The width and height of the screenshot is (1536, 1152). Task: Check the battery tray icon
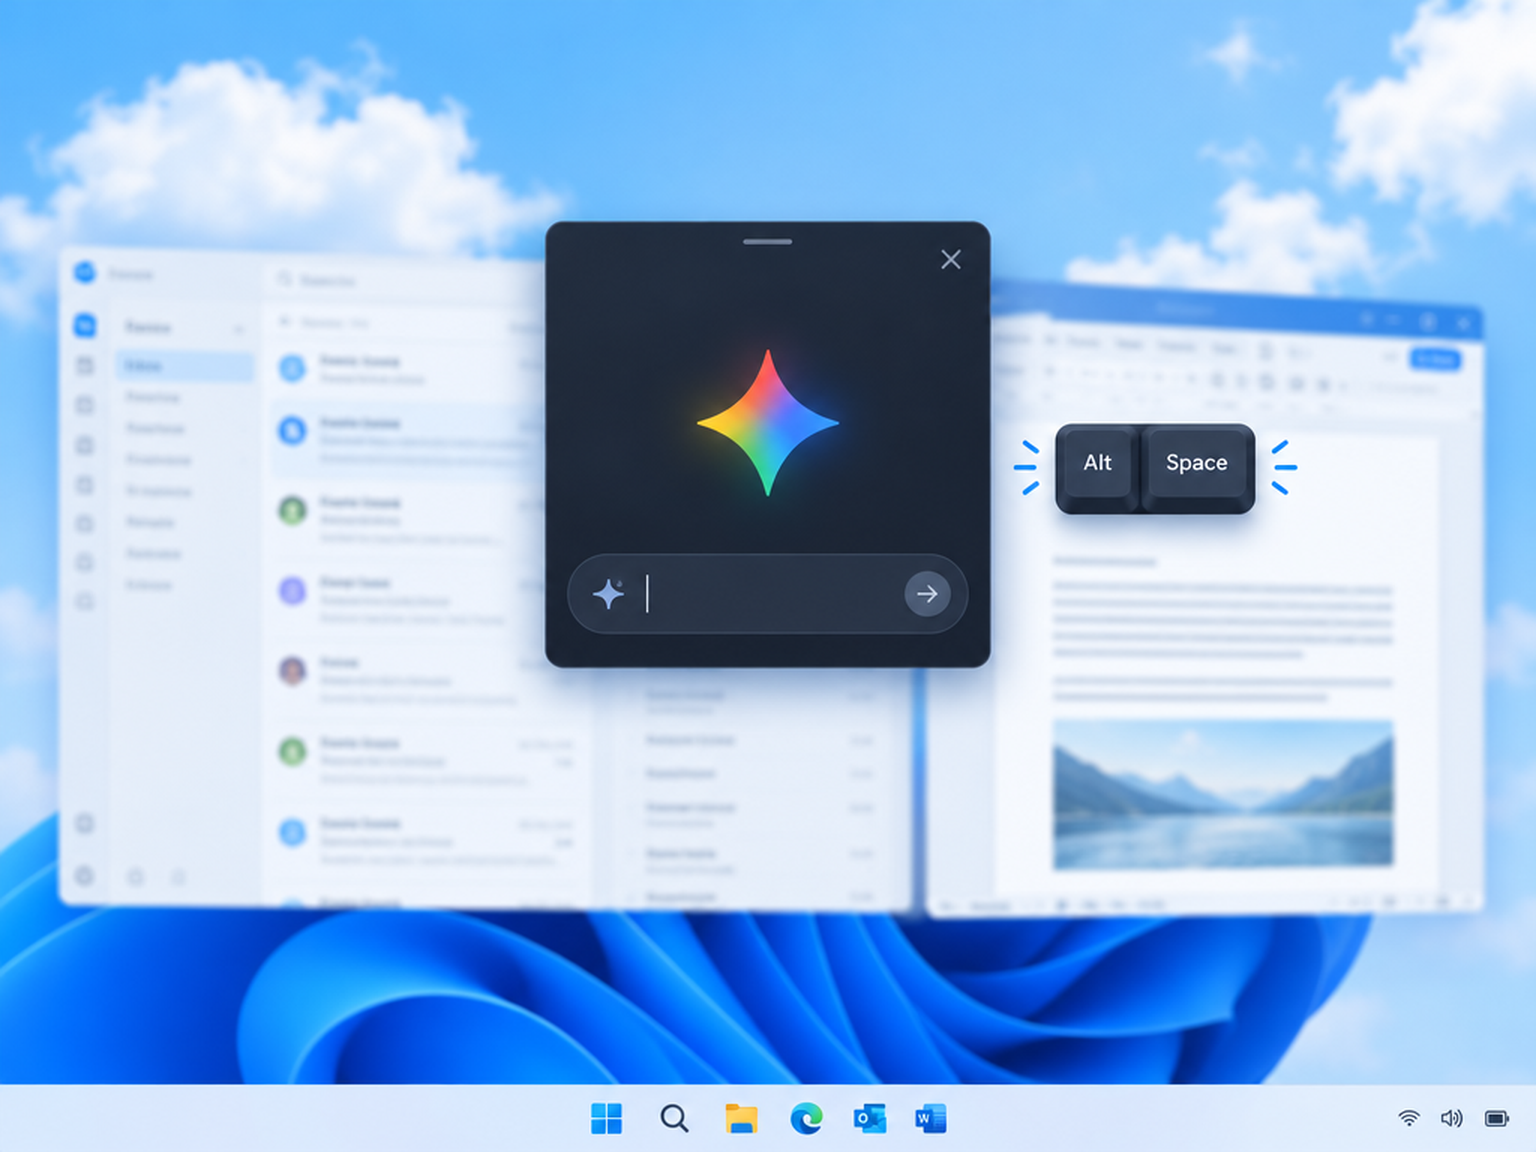point(1497,1118)
